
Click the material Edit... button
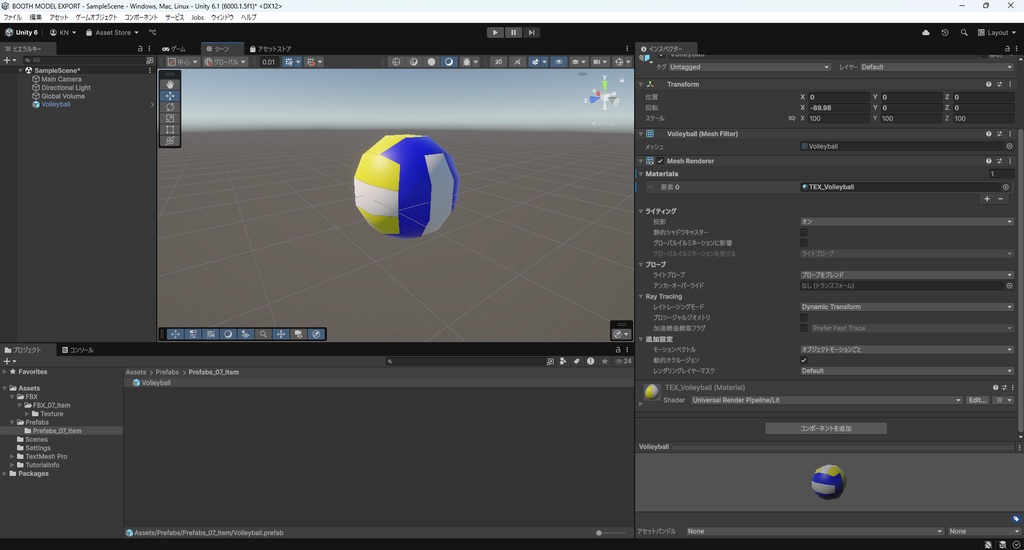coord(977,400)
